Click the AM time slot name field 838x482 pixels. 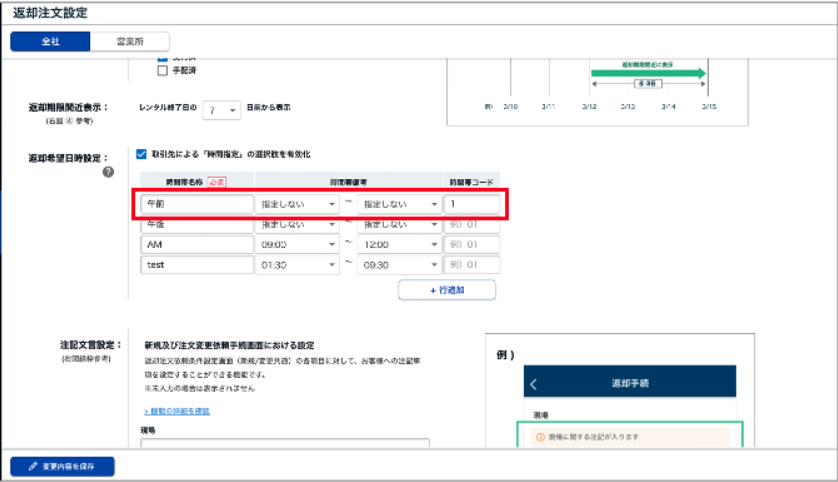[x=197, y=244]
